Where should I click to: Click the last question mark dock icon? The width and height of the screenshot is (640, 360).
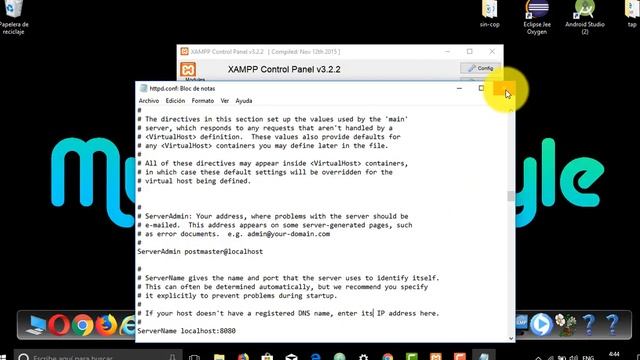point(612,325)
